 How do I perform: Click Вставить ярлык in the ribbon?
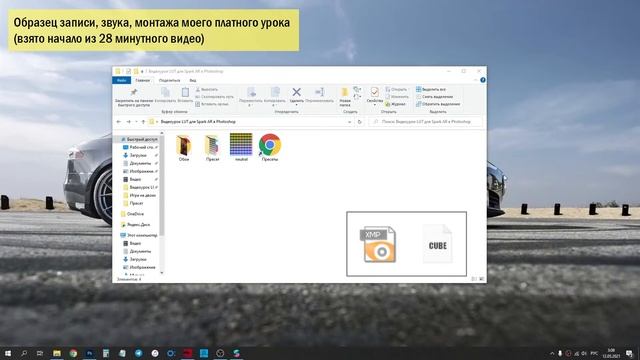(x=212, y=104)
